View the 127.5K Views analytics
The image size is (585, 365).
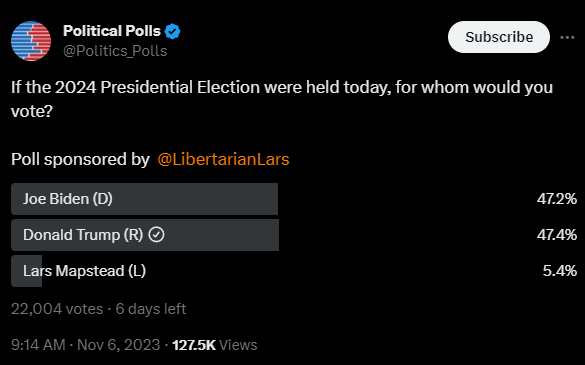coord(215,345)
